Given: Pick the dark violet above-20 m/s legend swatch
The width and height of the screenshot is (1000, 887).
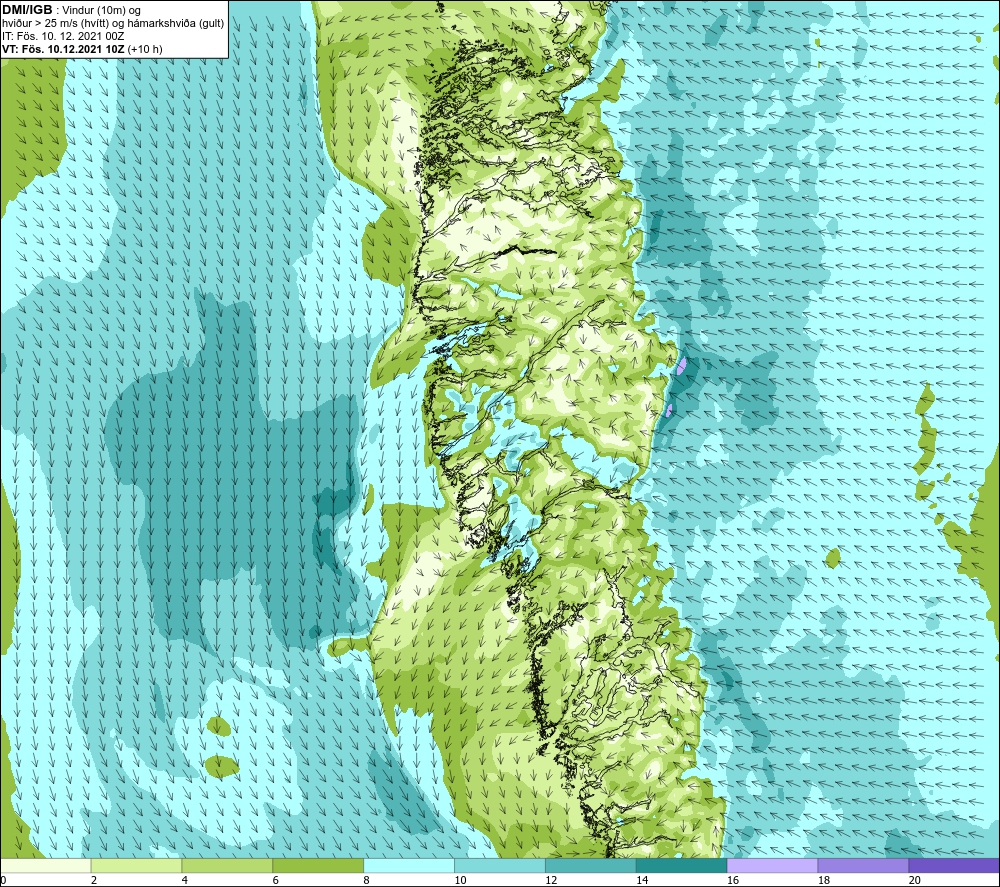Looking at the screenshot, I should pyautogui.click(x=954, y=865).
